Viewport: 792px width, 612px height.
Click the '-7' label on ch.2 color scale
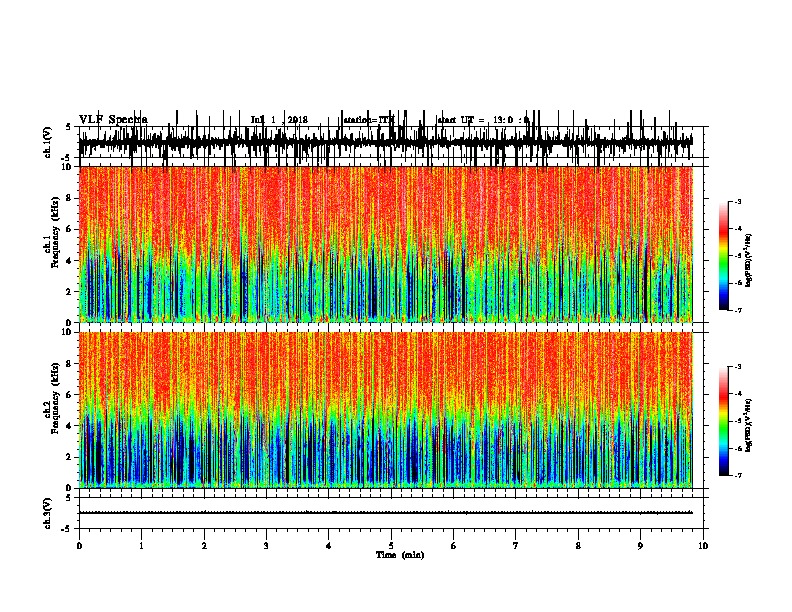coord(737,475)
